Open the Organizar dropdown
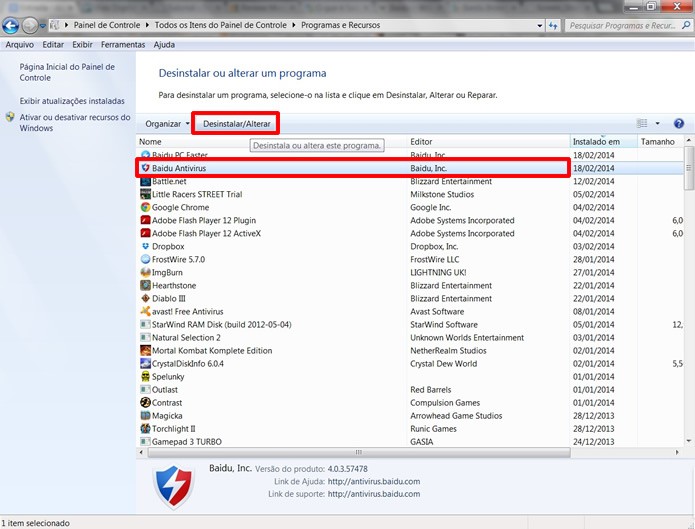Viewport: 695px width, 529px height. (x=167, y=124)
